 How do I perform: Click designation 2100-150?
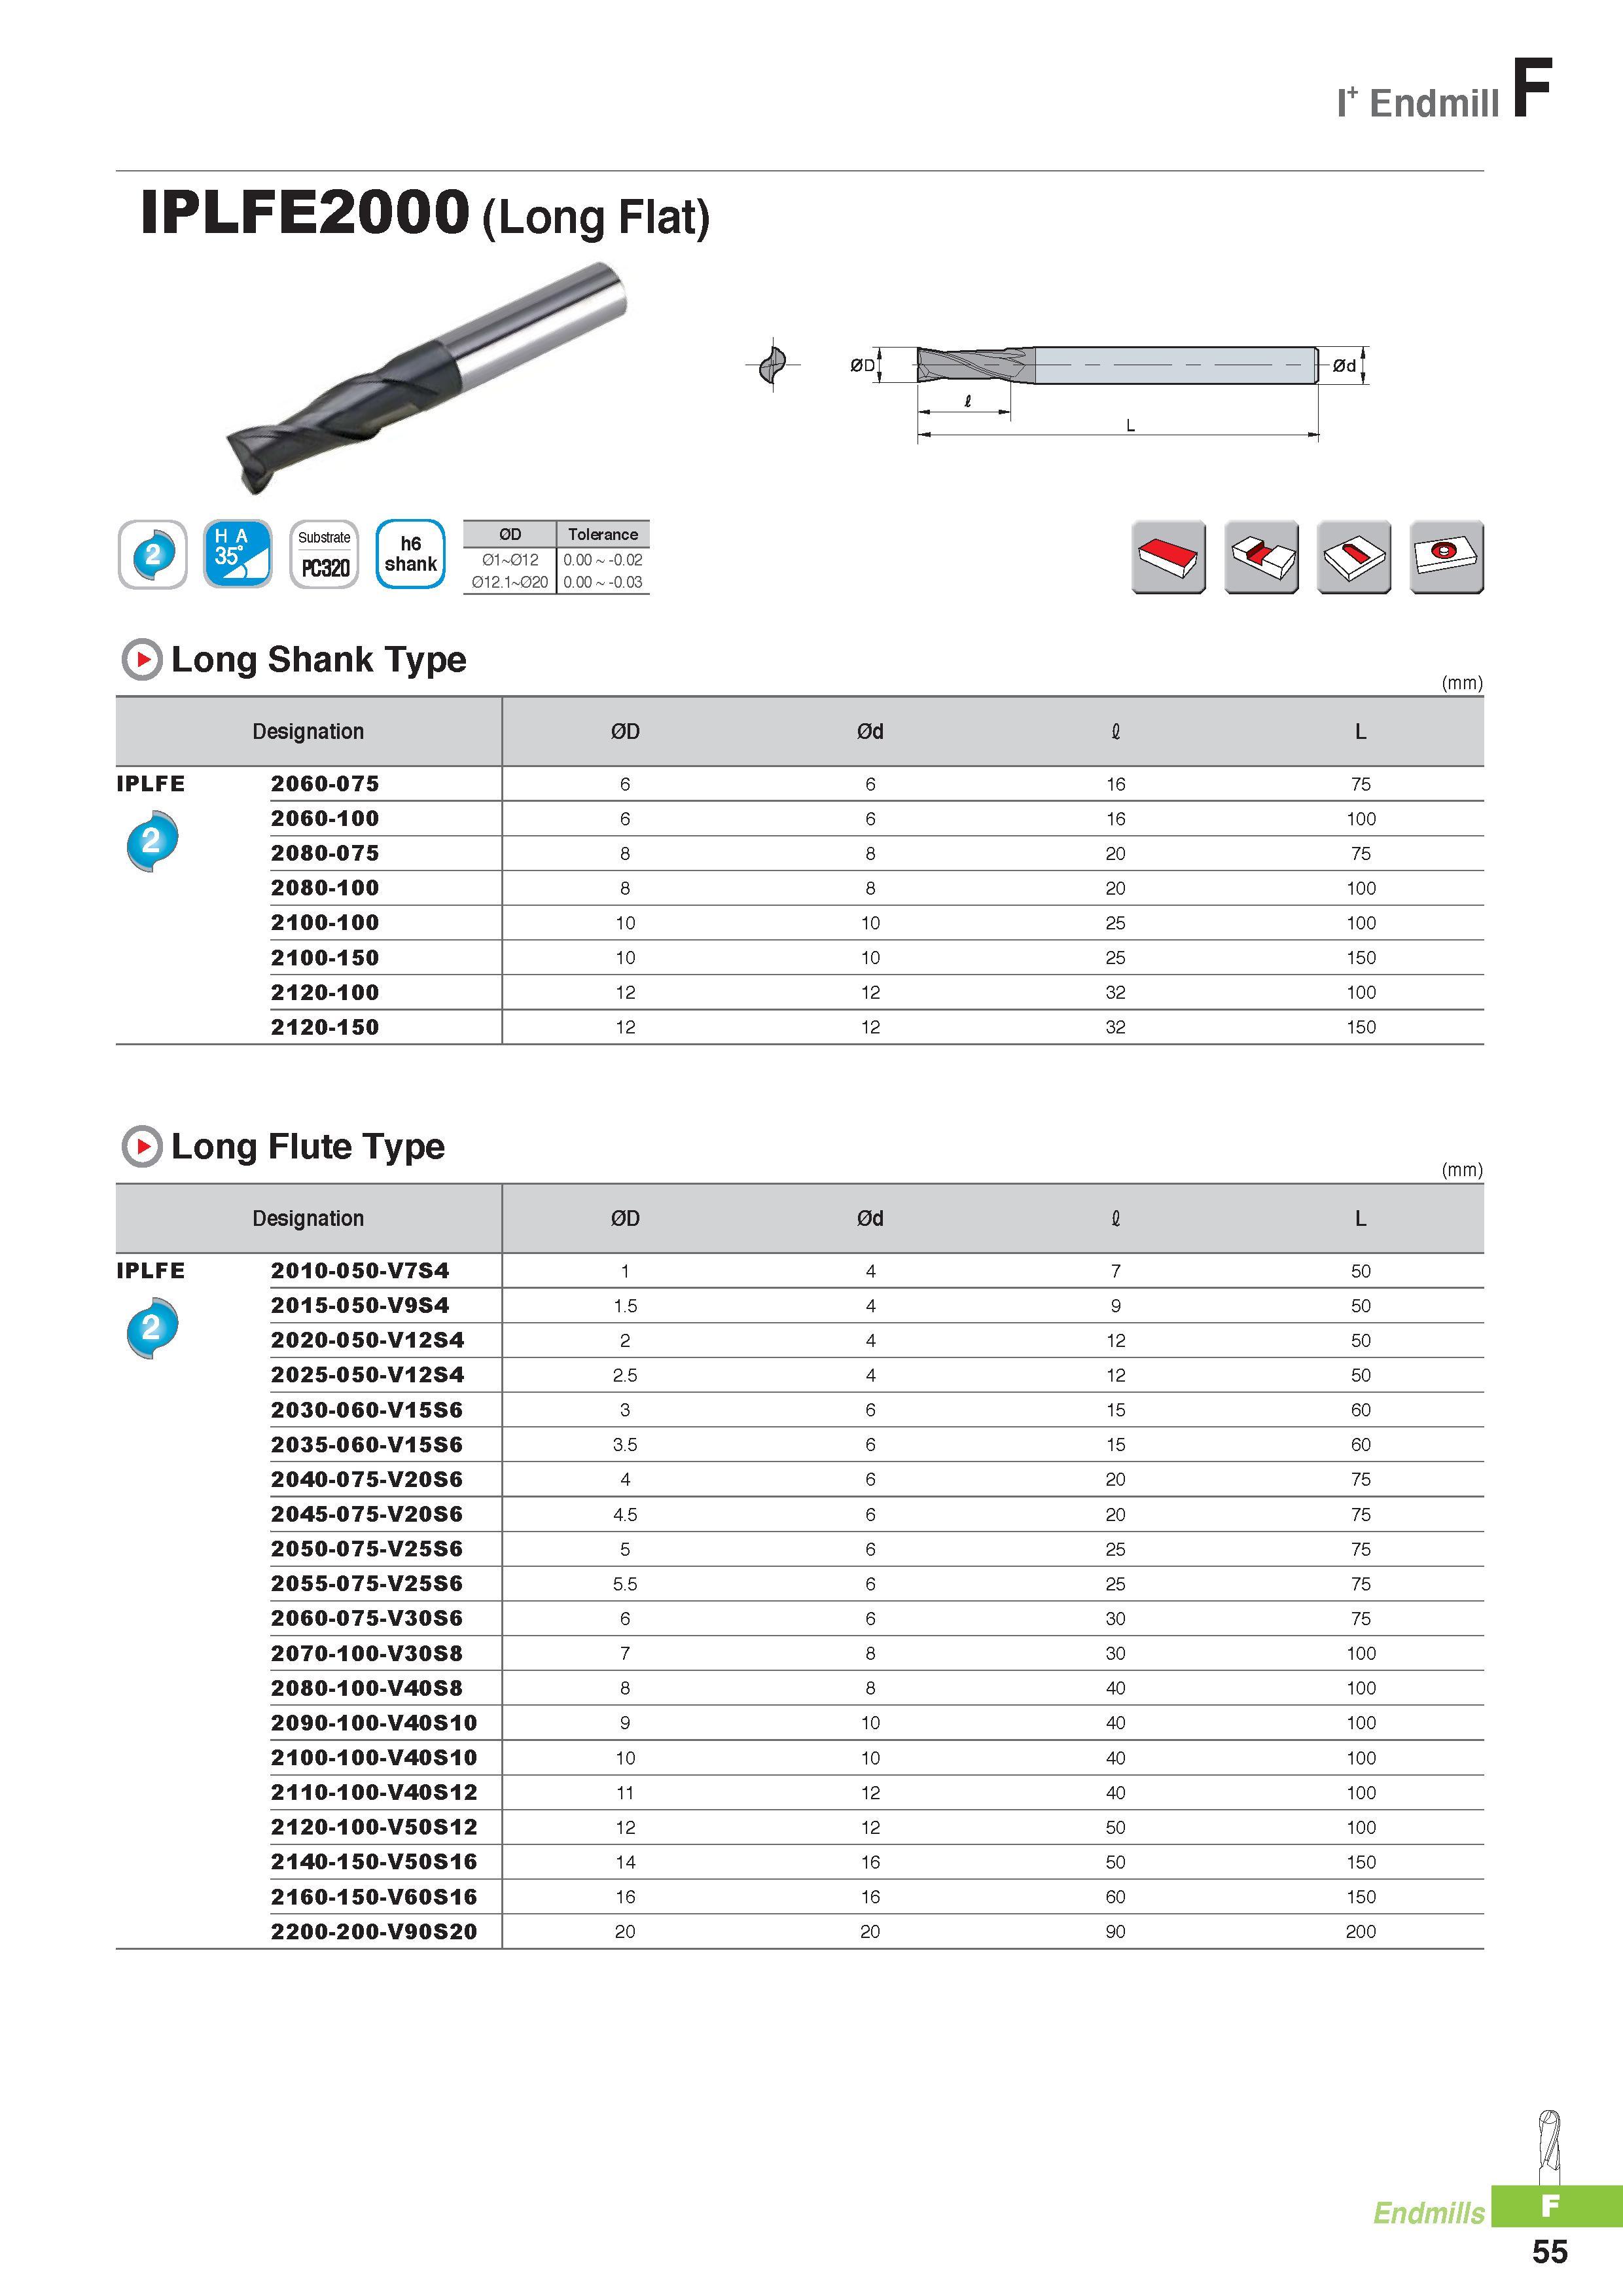pos(325,958)
